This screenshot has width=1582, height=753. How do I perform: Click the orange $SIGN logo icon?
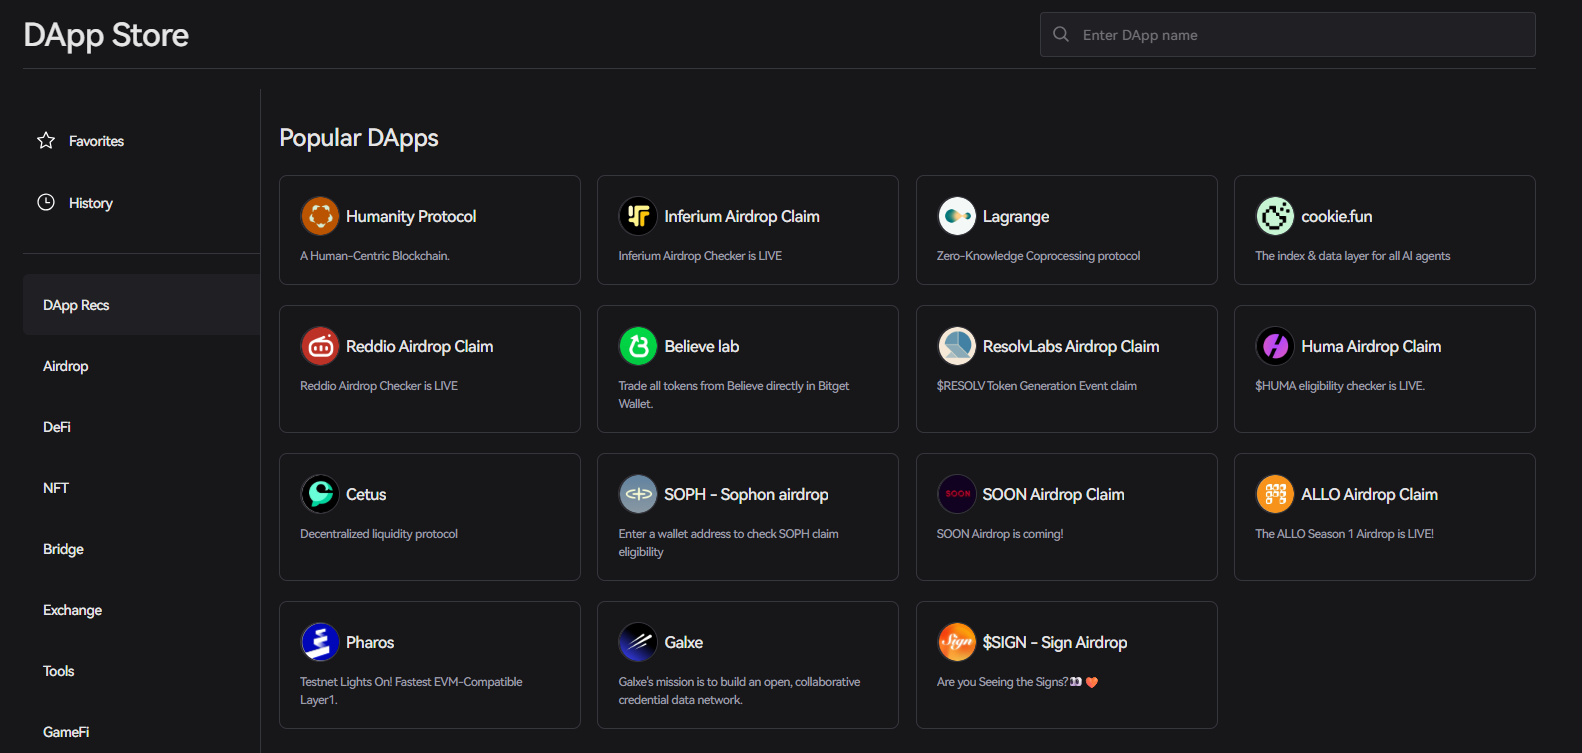957,642
